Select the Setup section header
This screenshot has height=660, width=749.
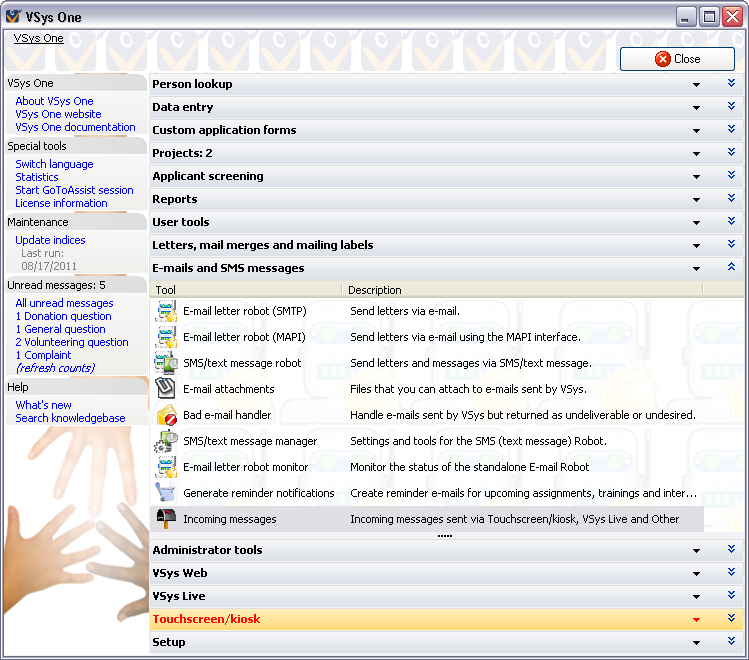click(447, 642)
